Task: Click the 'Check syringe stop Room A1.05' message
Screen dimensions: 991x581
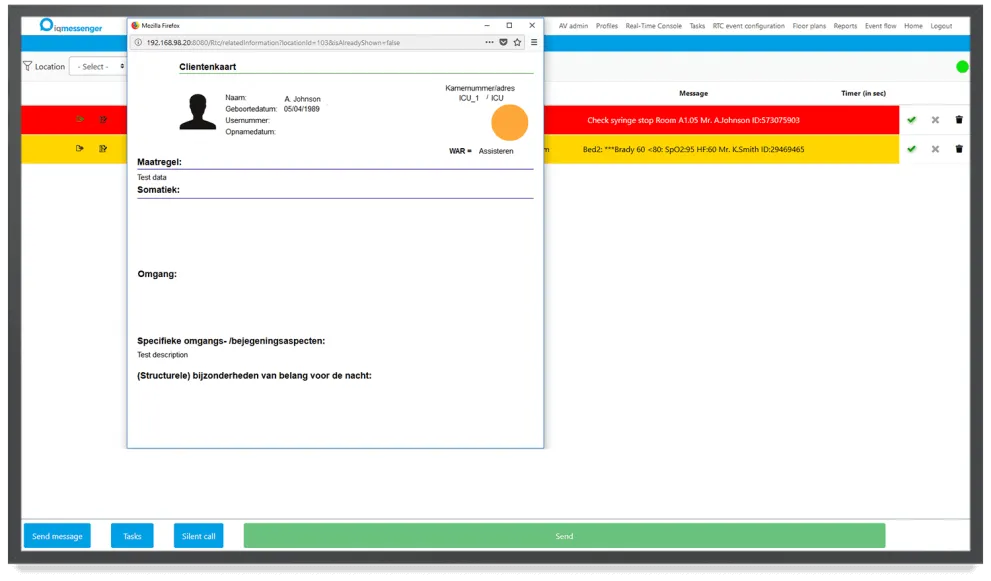Action: point(693,120)
